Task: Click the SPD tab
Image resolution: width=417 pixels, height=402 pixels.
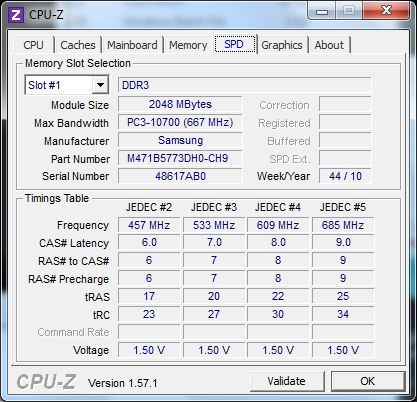Action: click(x=234, y=44)
